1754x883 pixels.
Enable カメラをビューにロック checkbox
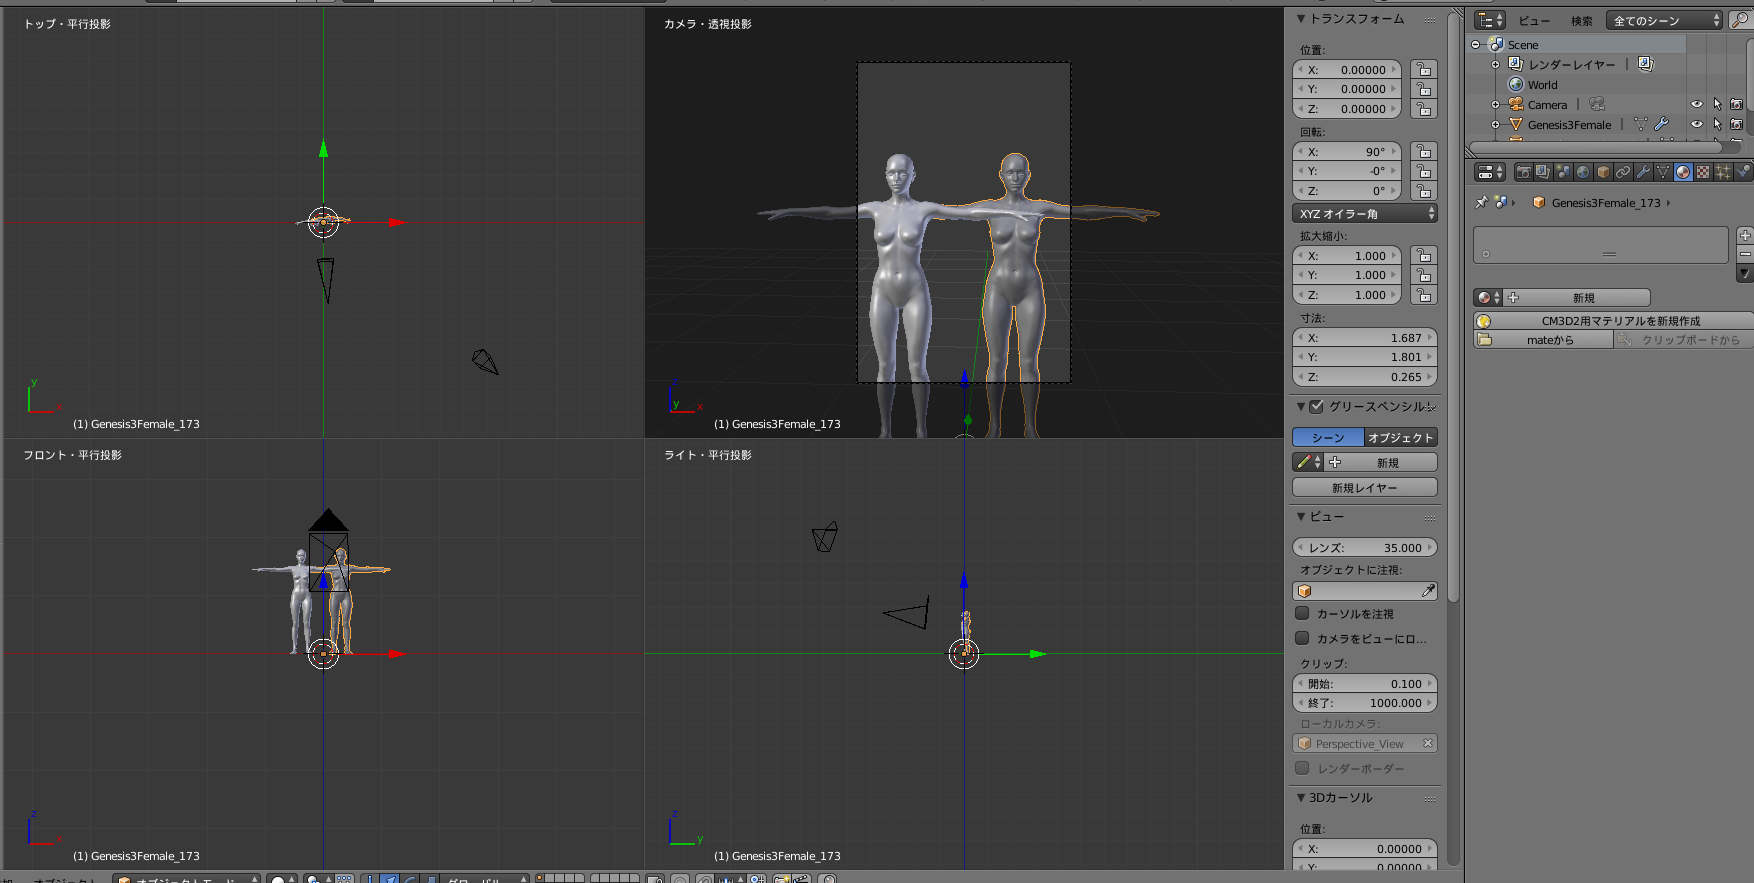point(1302,638)
